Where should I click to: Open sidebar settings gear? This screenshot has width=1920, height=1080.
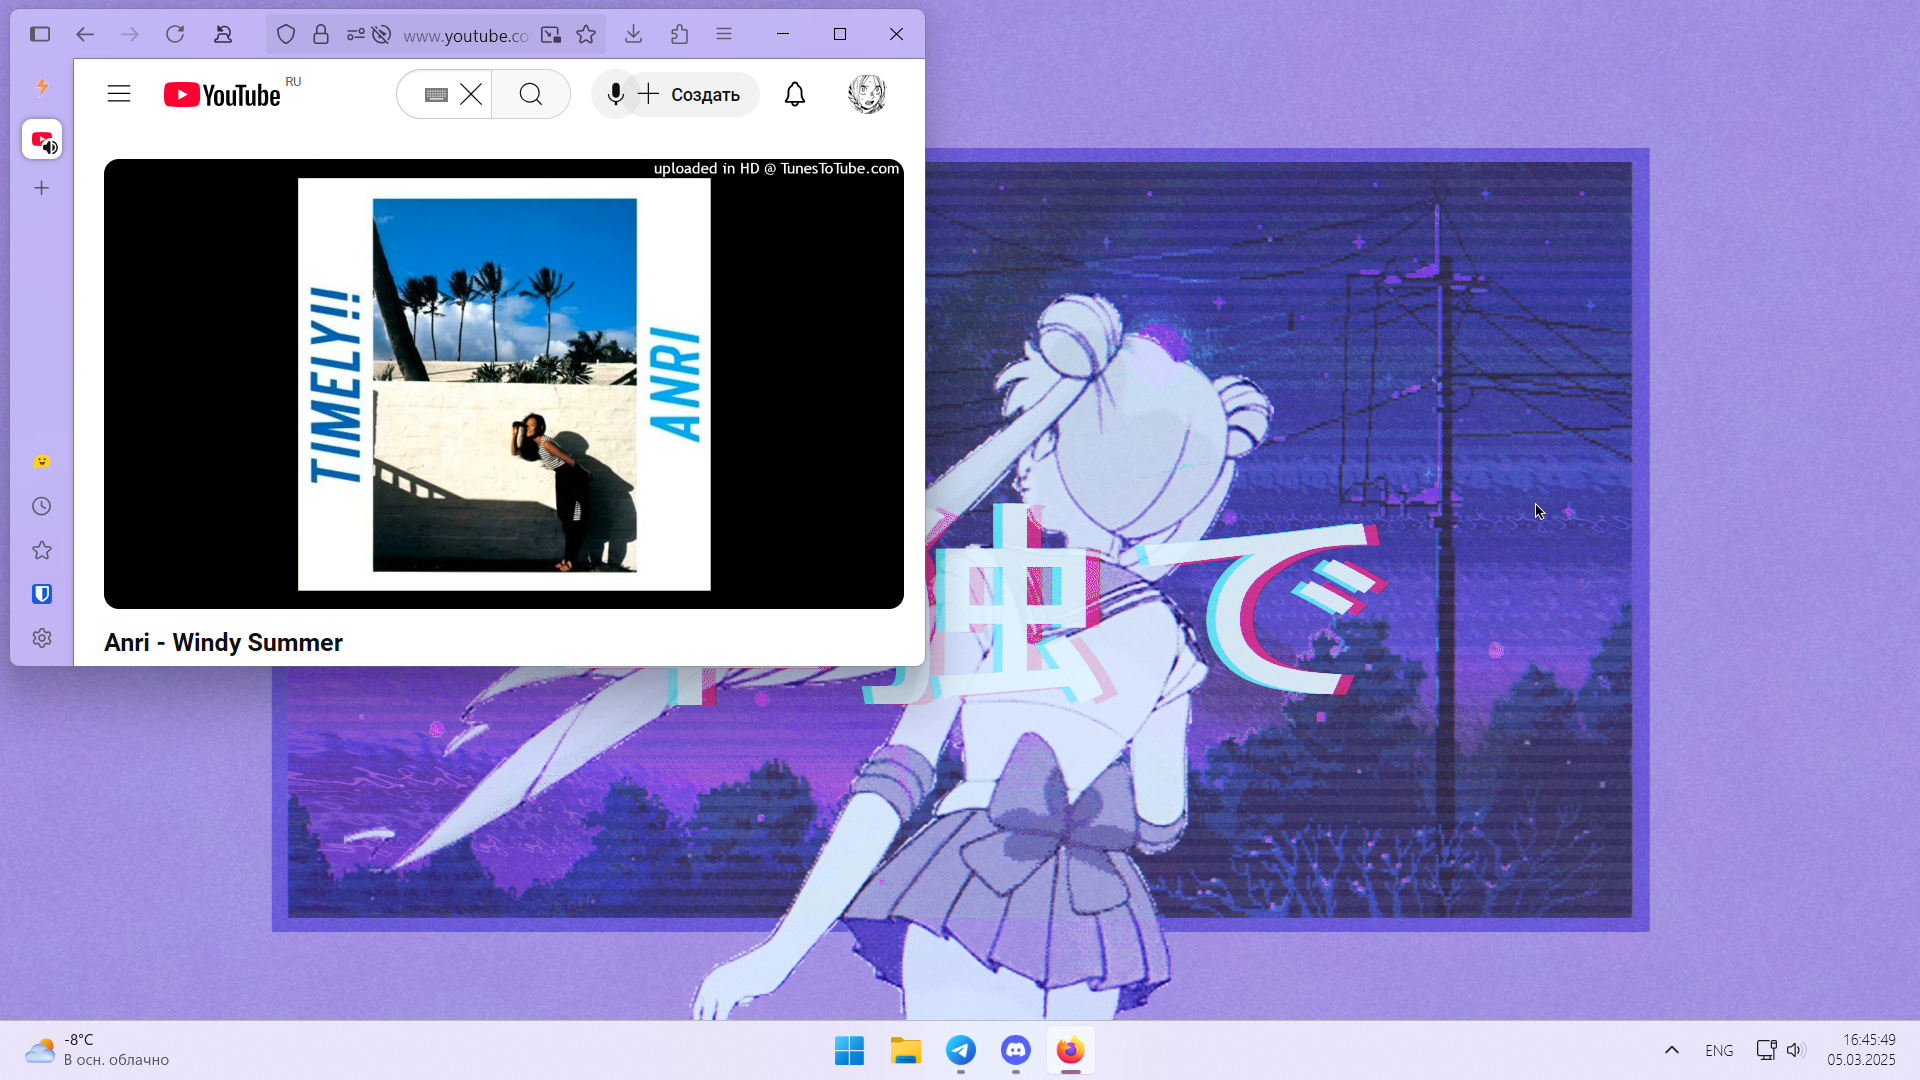click(42, 638)
